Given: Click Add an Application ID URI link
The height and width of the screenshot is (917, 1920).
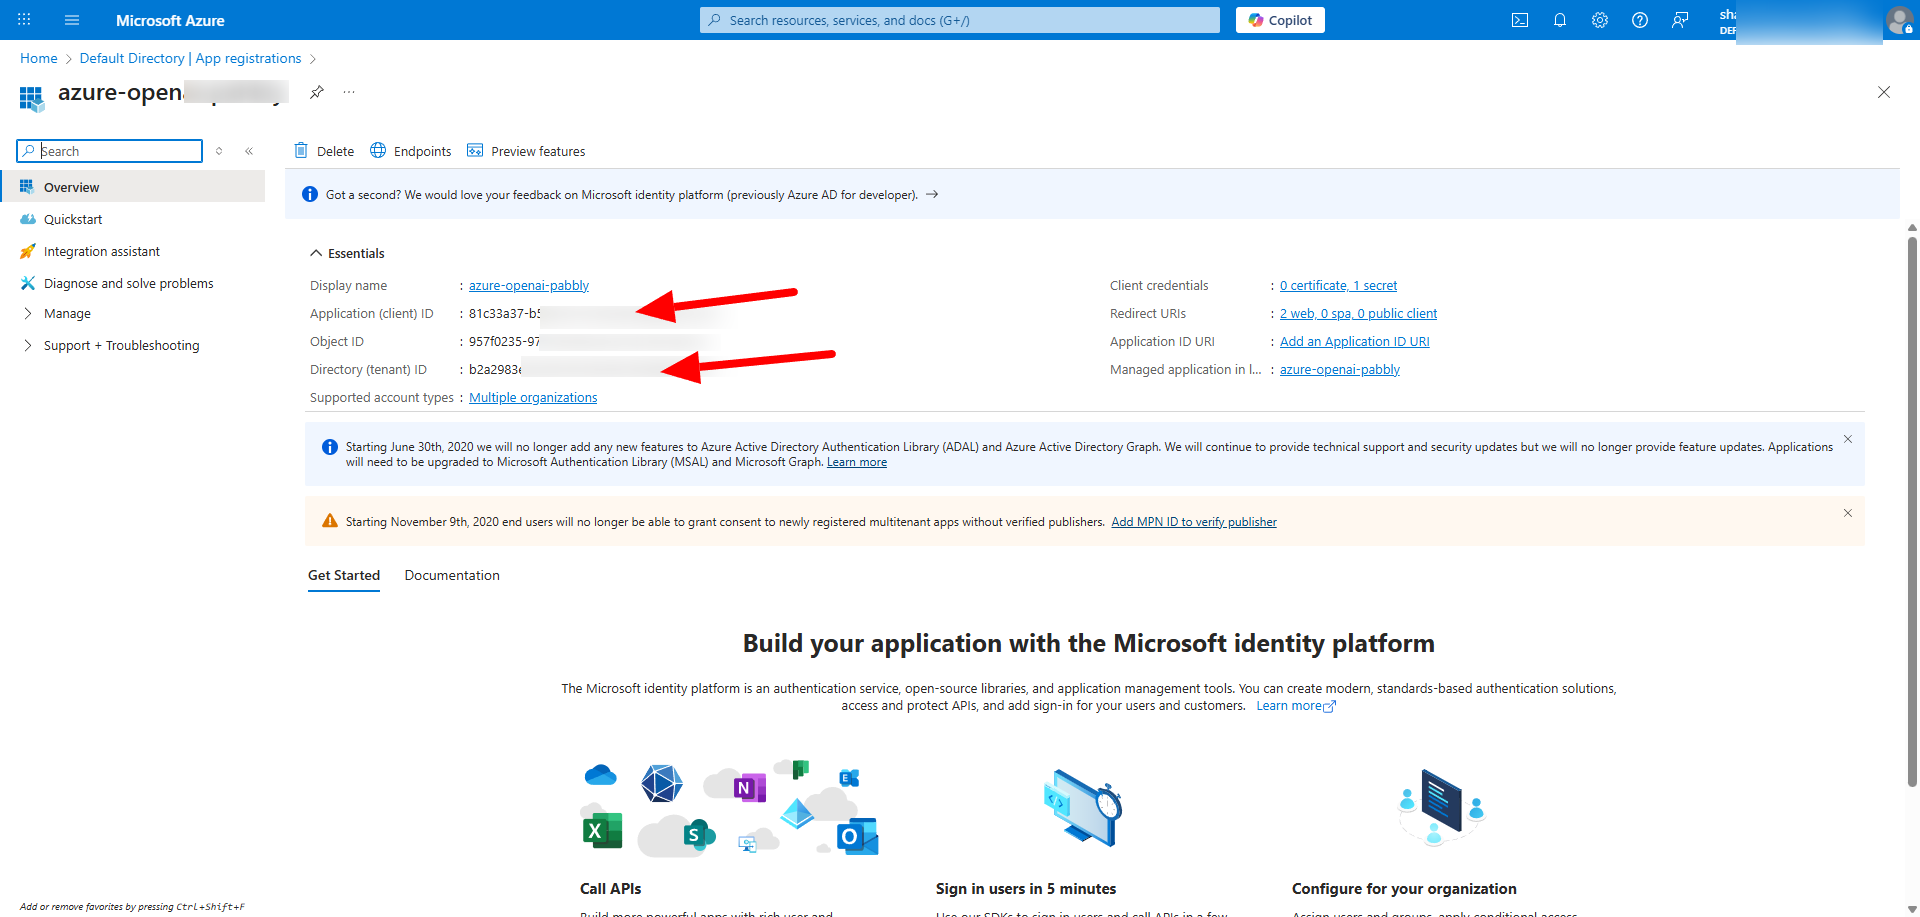Looking at the screenshot, I should coord(1354,341).
